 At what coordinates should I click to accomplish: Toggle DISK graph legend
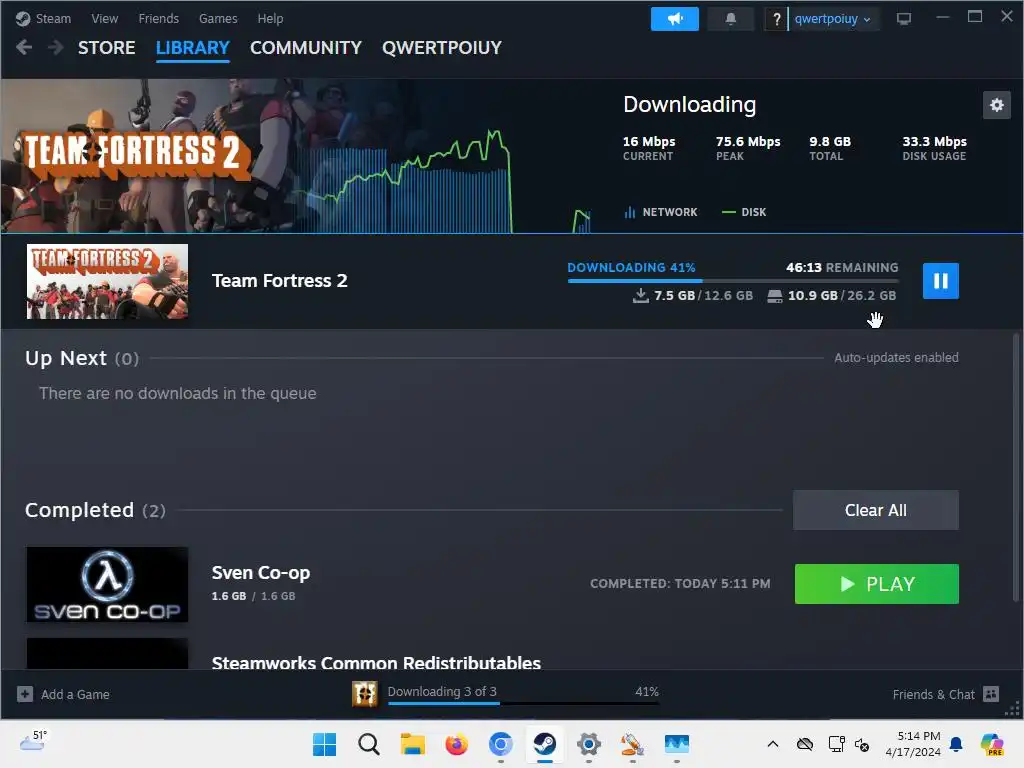point(744,212)
